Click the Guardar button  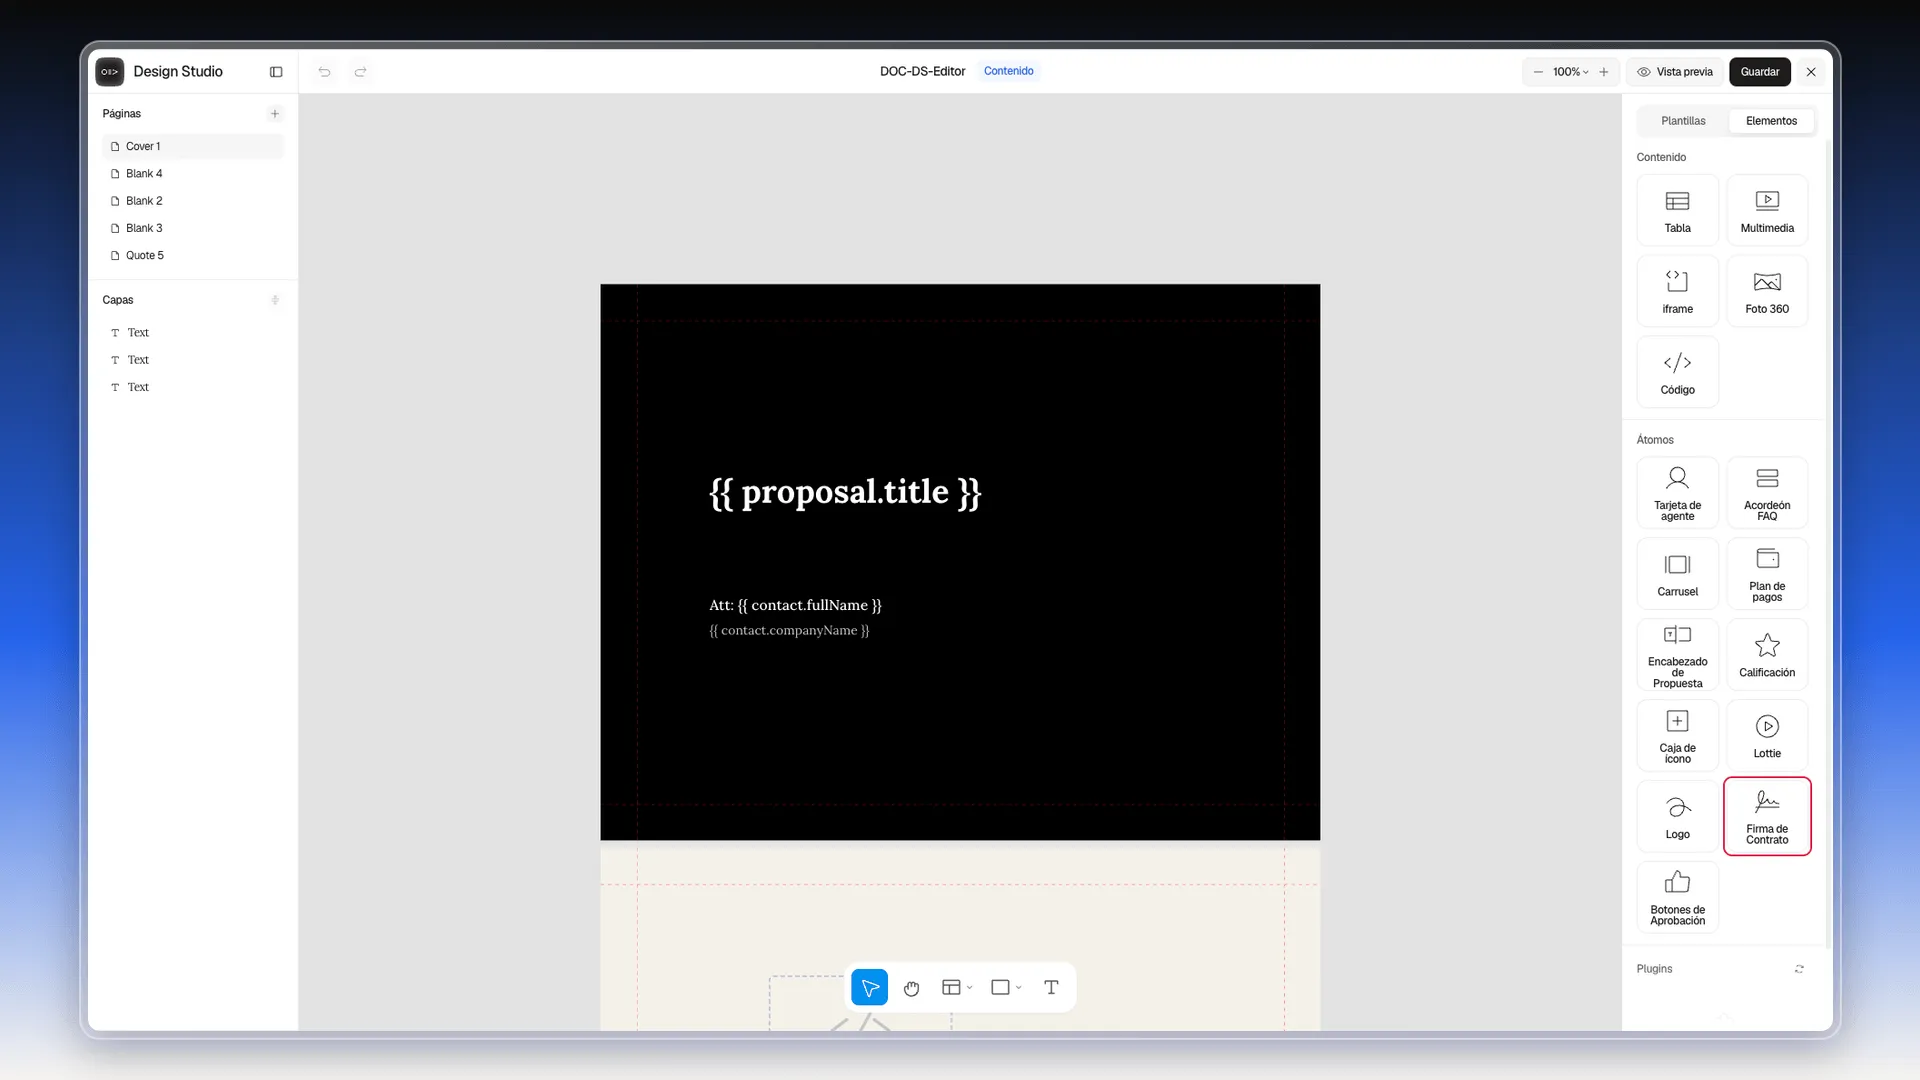(x=1760, y=72)
